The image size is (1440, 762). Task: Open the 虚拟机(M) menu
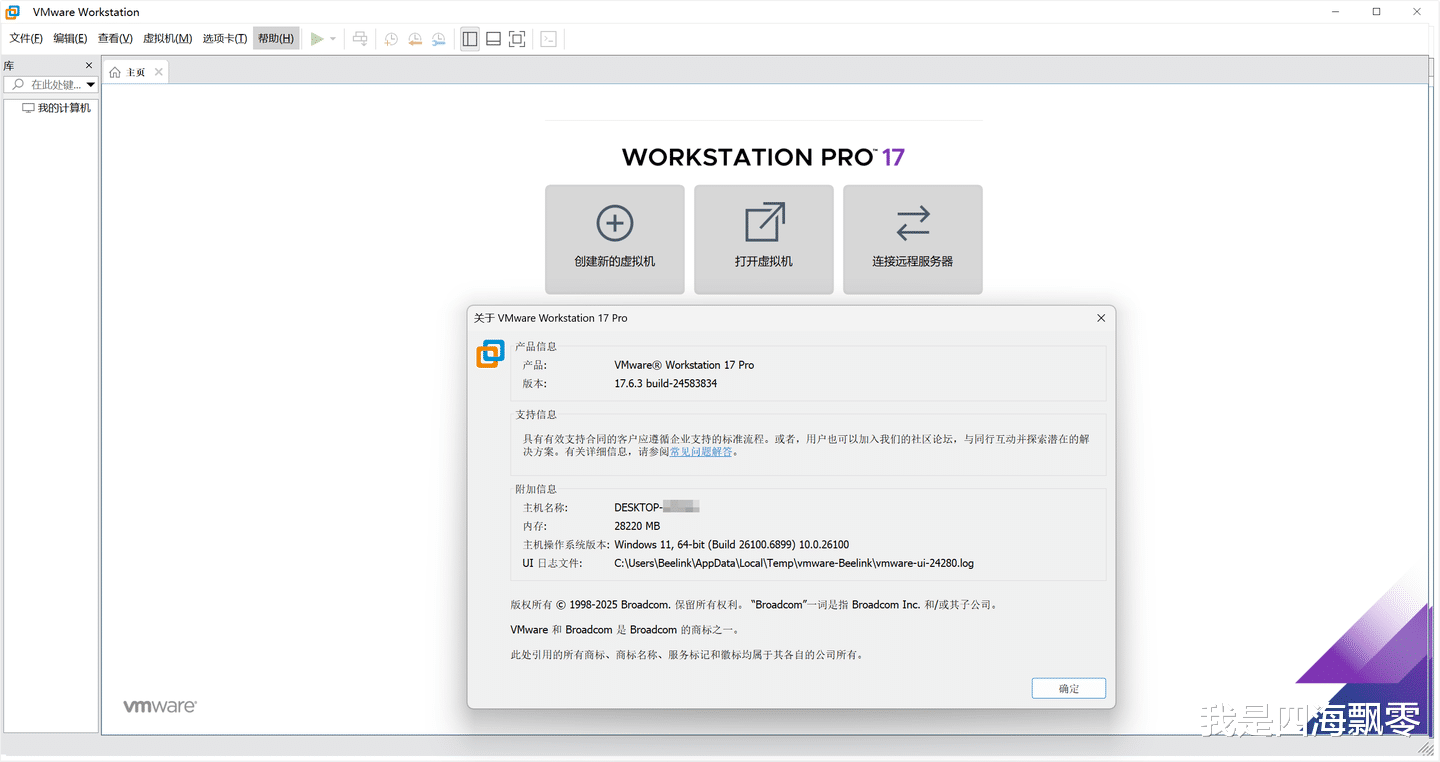click(x=167, y=39)
